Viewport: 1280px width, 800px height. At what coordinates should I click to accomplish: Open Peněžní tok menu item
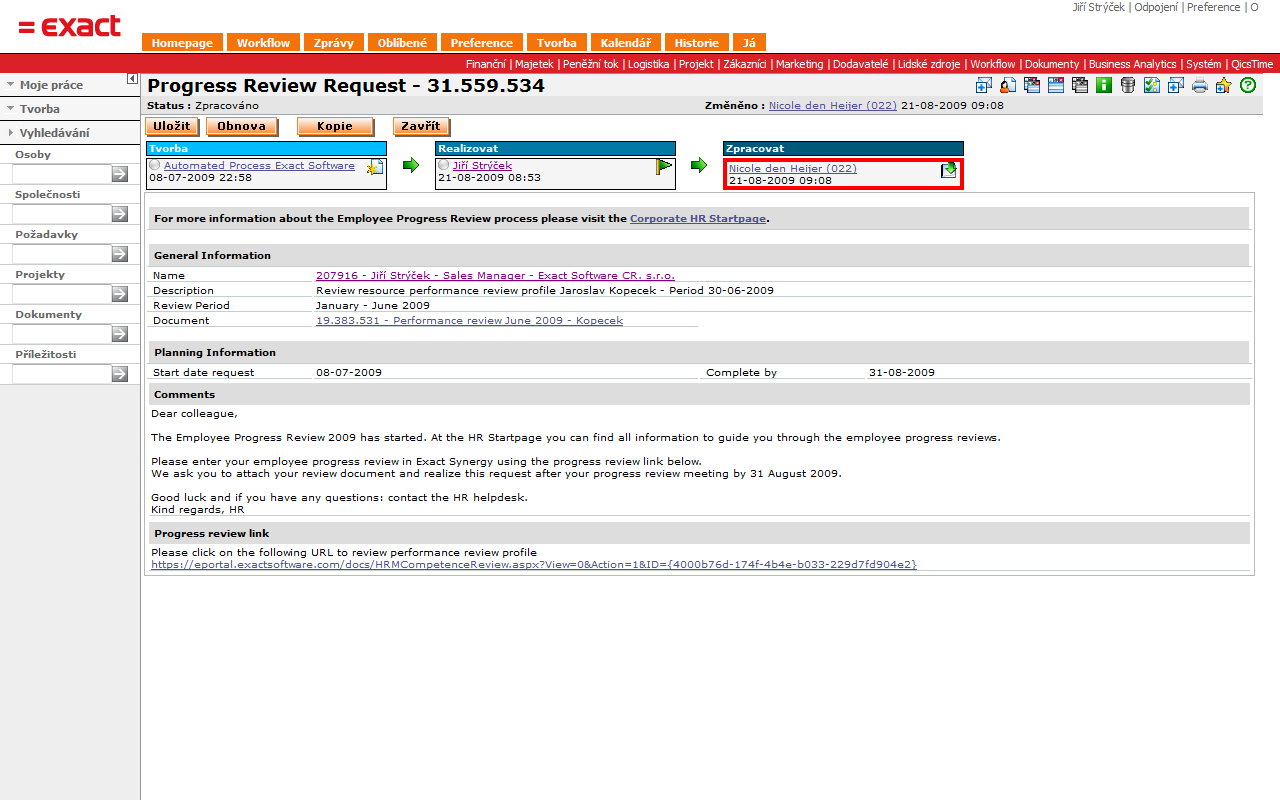coord(591,64)
